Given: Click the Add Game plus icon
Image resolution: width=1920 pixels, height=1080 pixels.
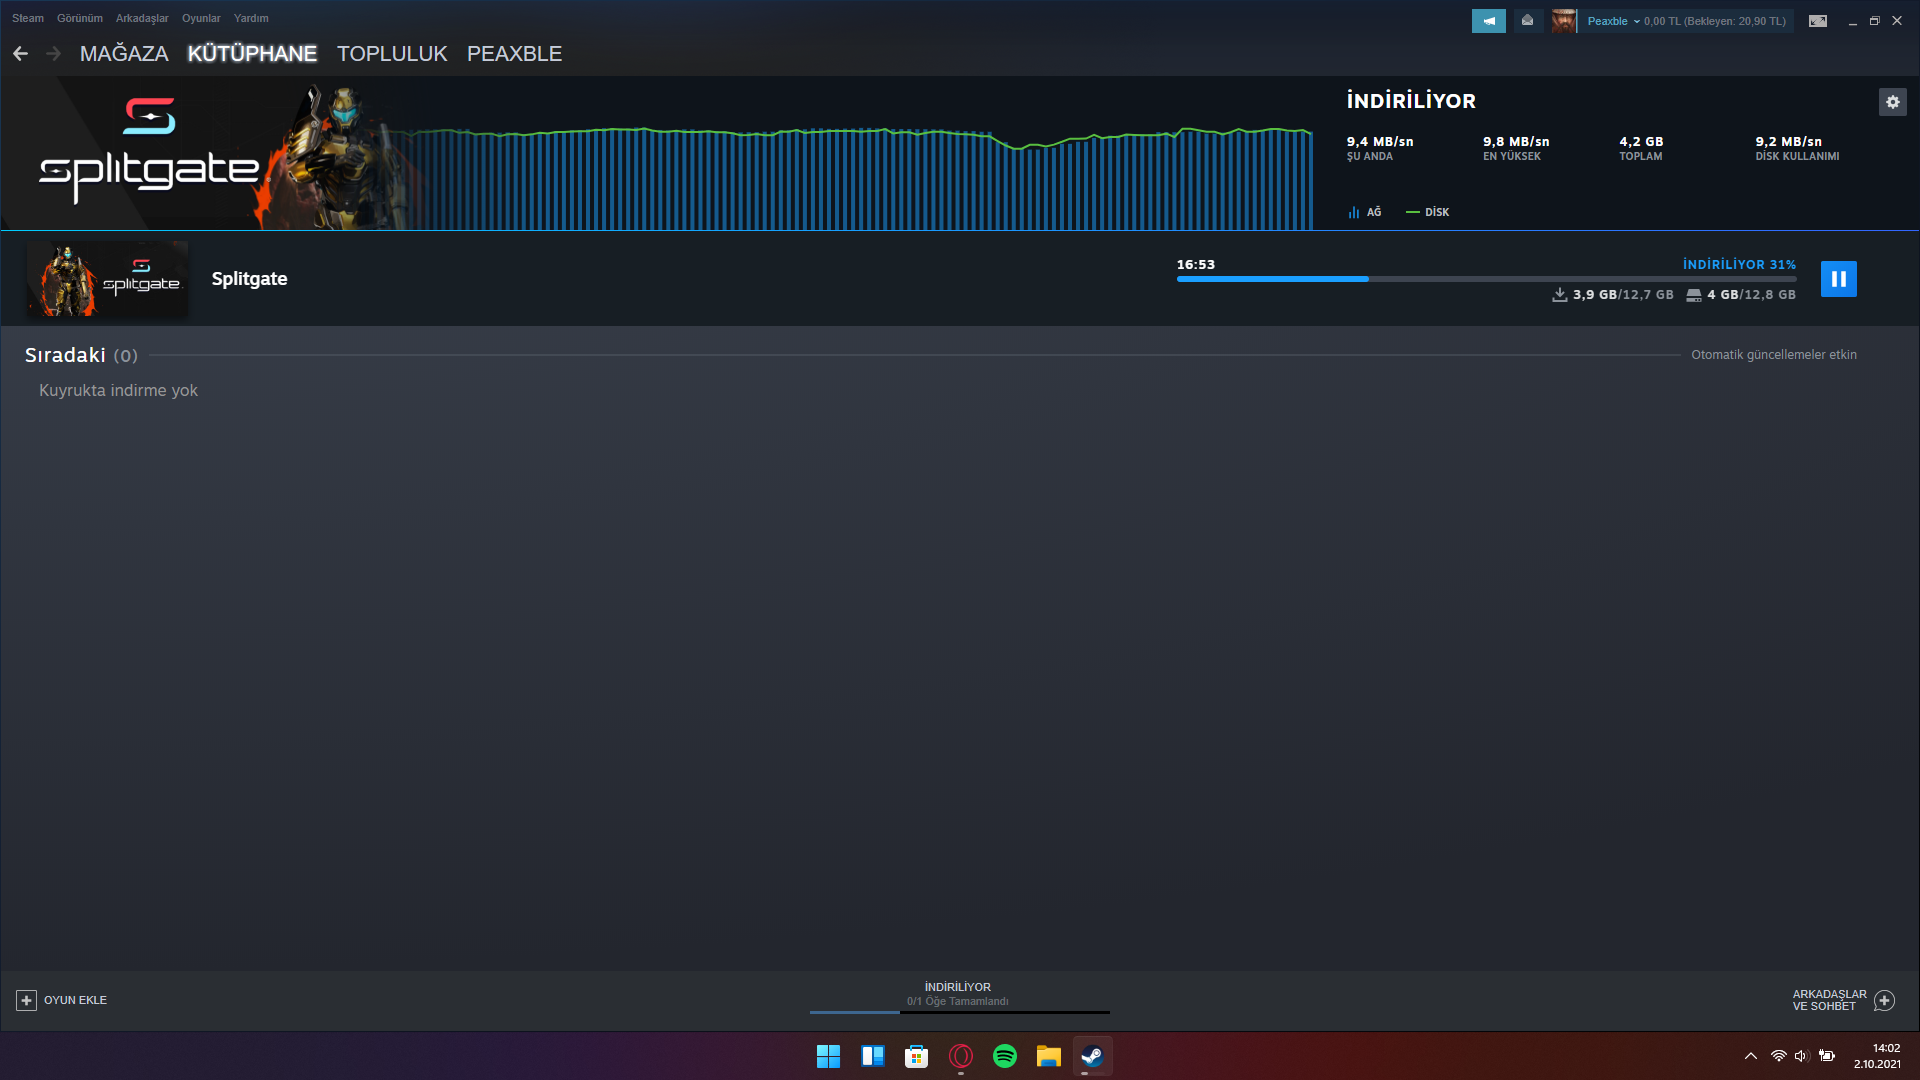Looking at the screenshot, I should 26,1000.
